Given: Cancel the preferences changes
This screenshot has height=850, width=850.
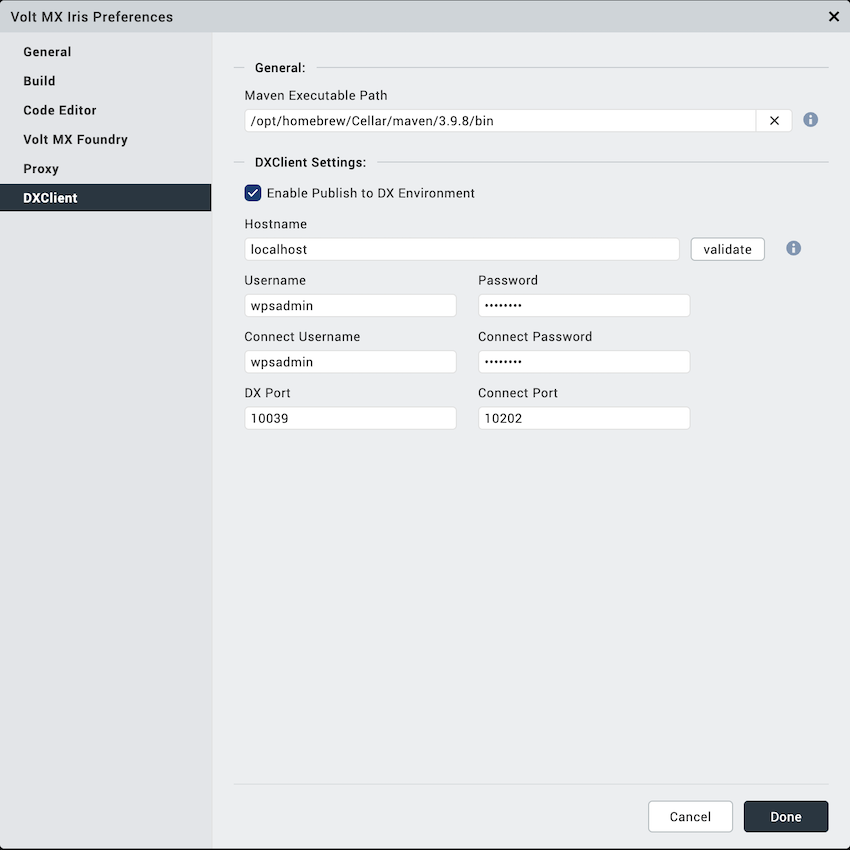Looking at the screenshot, I should click(690, 816).
